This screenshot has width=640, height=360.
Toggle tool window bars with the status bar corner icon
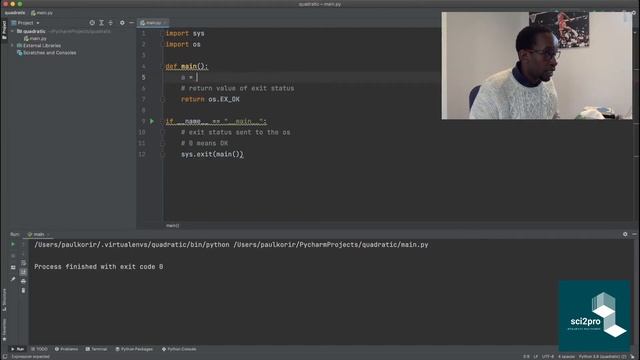4,357
